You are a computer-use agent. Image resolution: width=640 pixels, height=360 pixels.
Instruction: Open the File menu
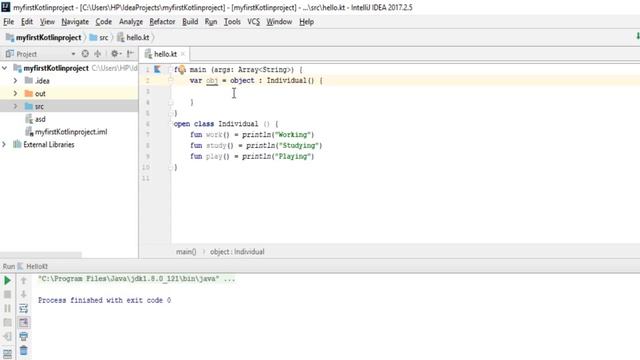9,22
